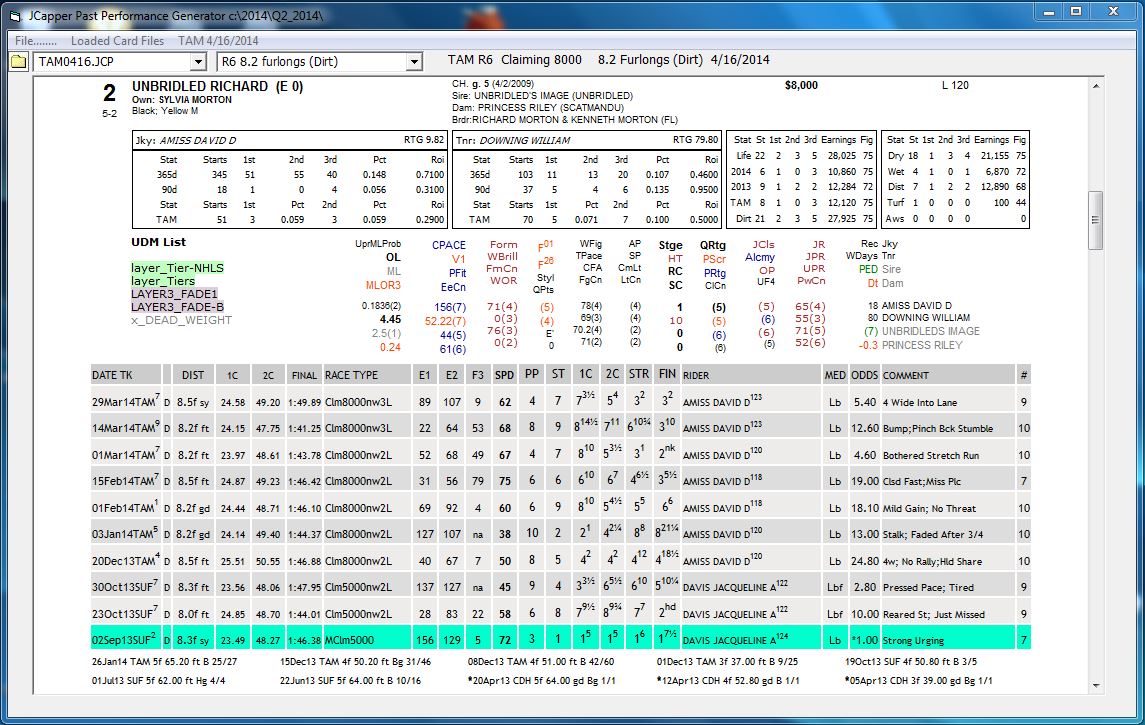Click the jockey rating RTG 9.82
The height and width of the screenshot is (725, 1145).
tap(424, 139)
